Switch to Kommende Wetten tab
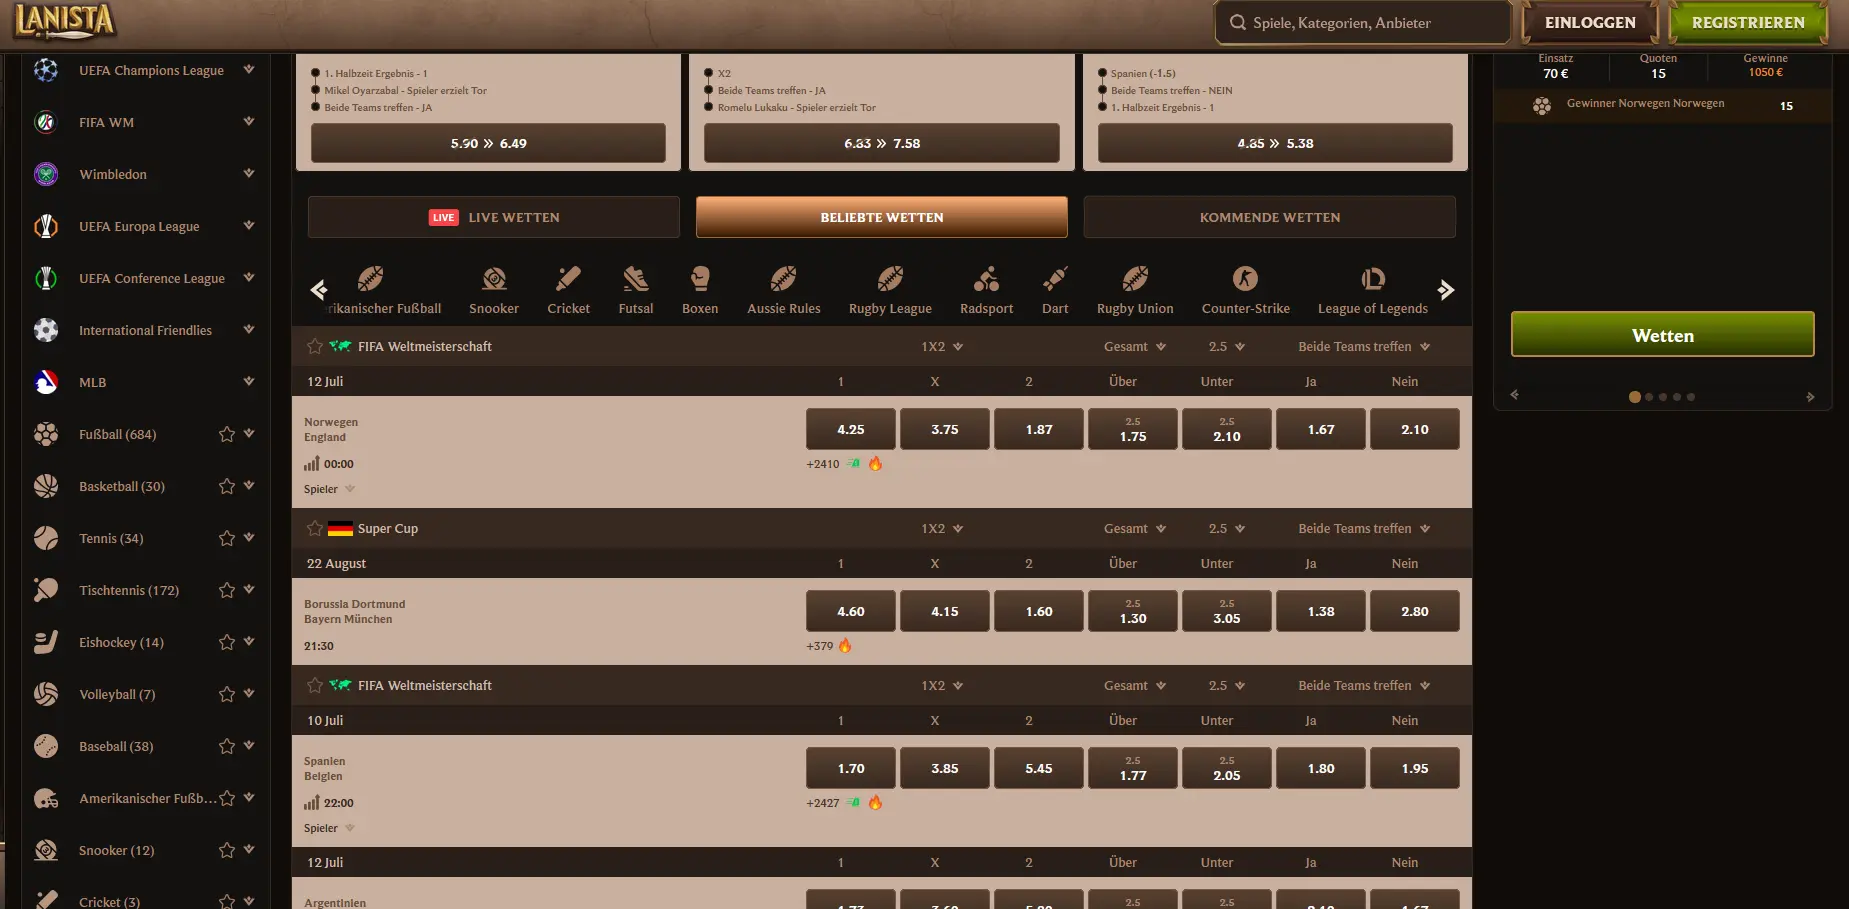1849x909 pixels. (1270, 217)
